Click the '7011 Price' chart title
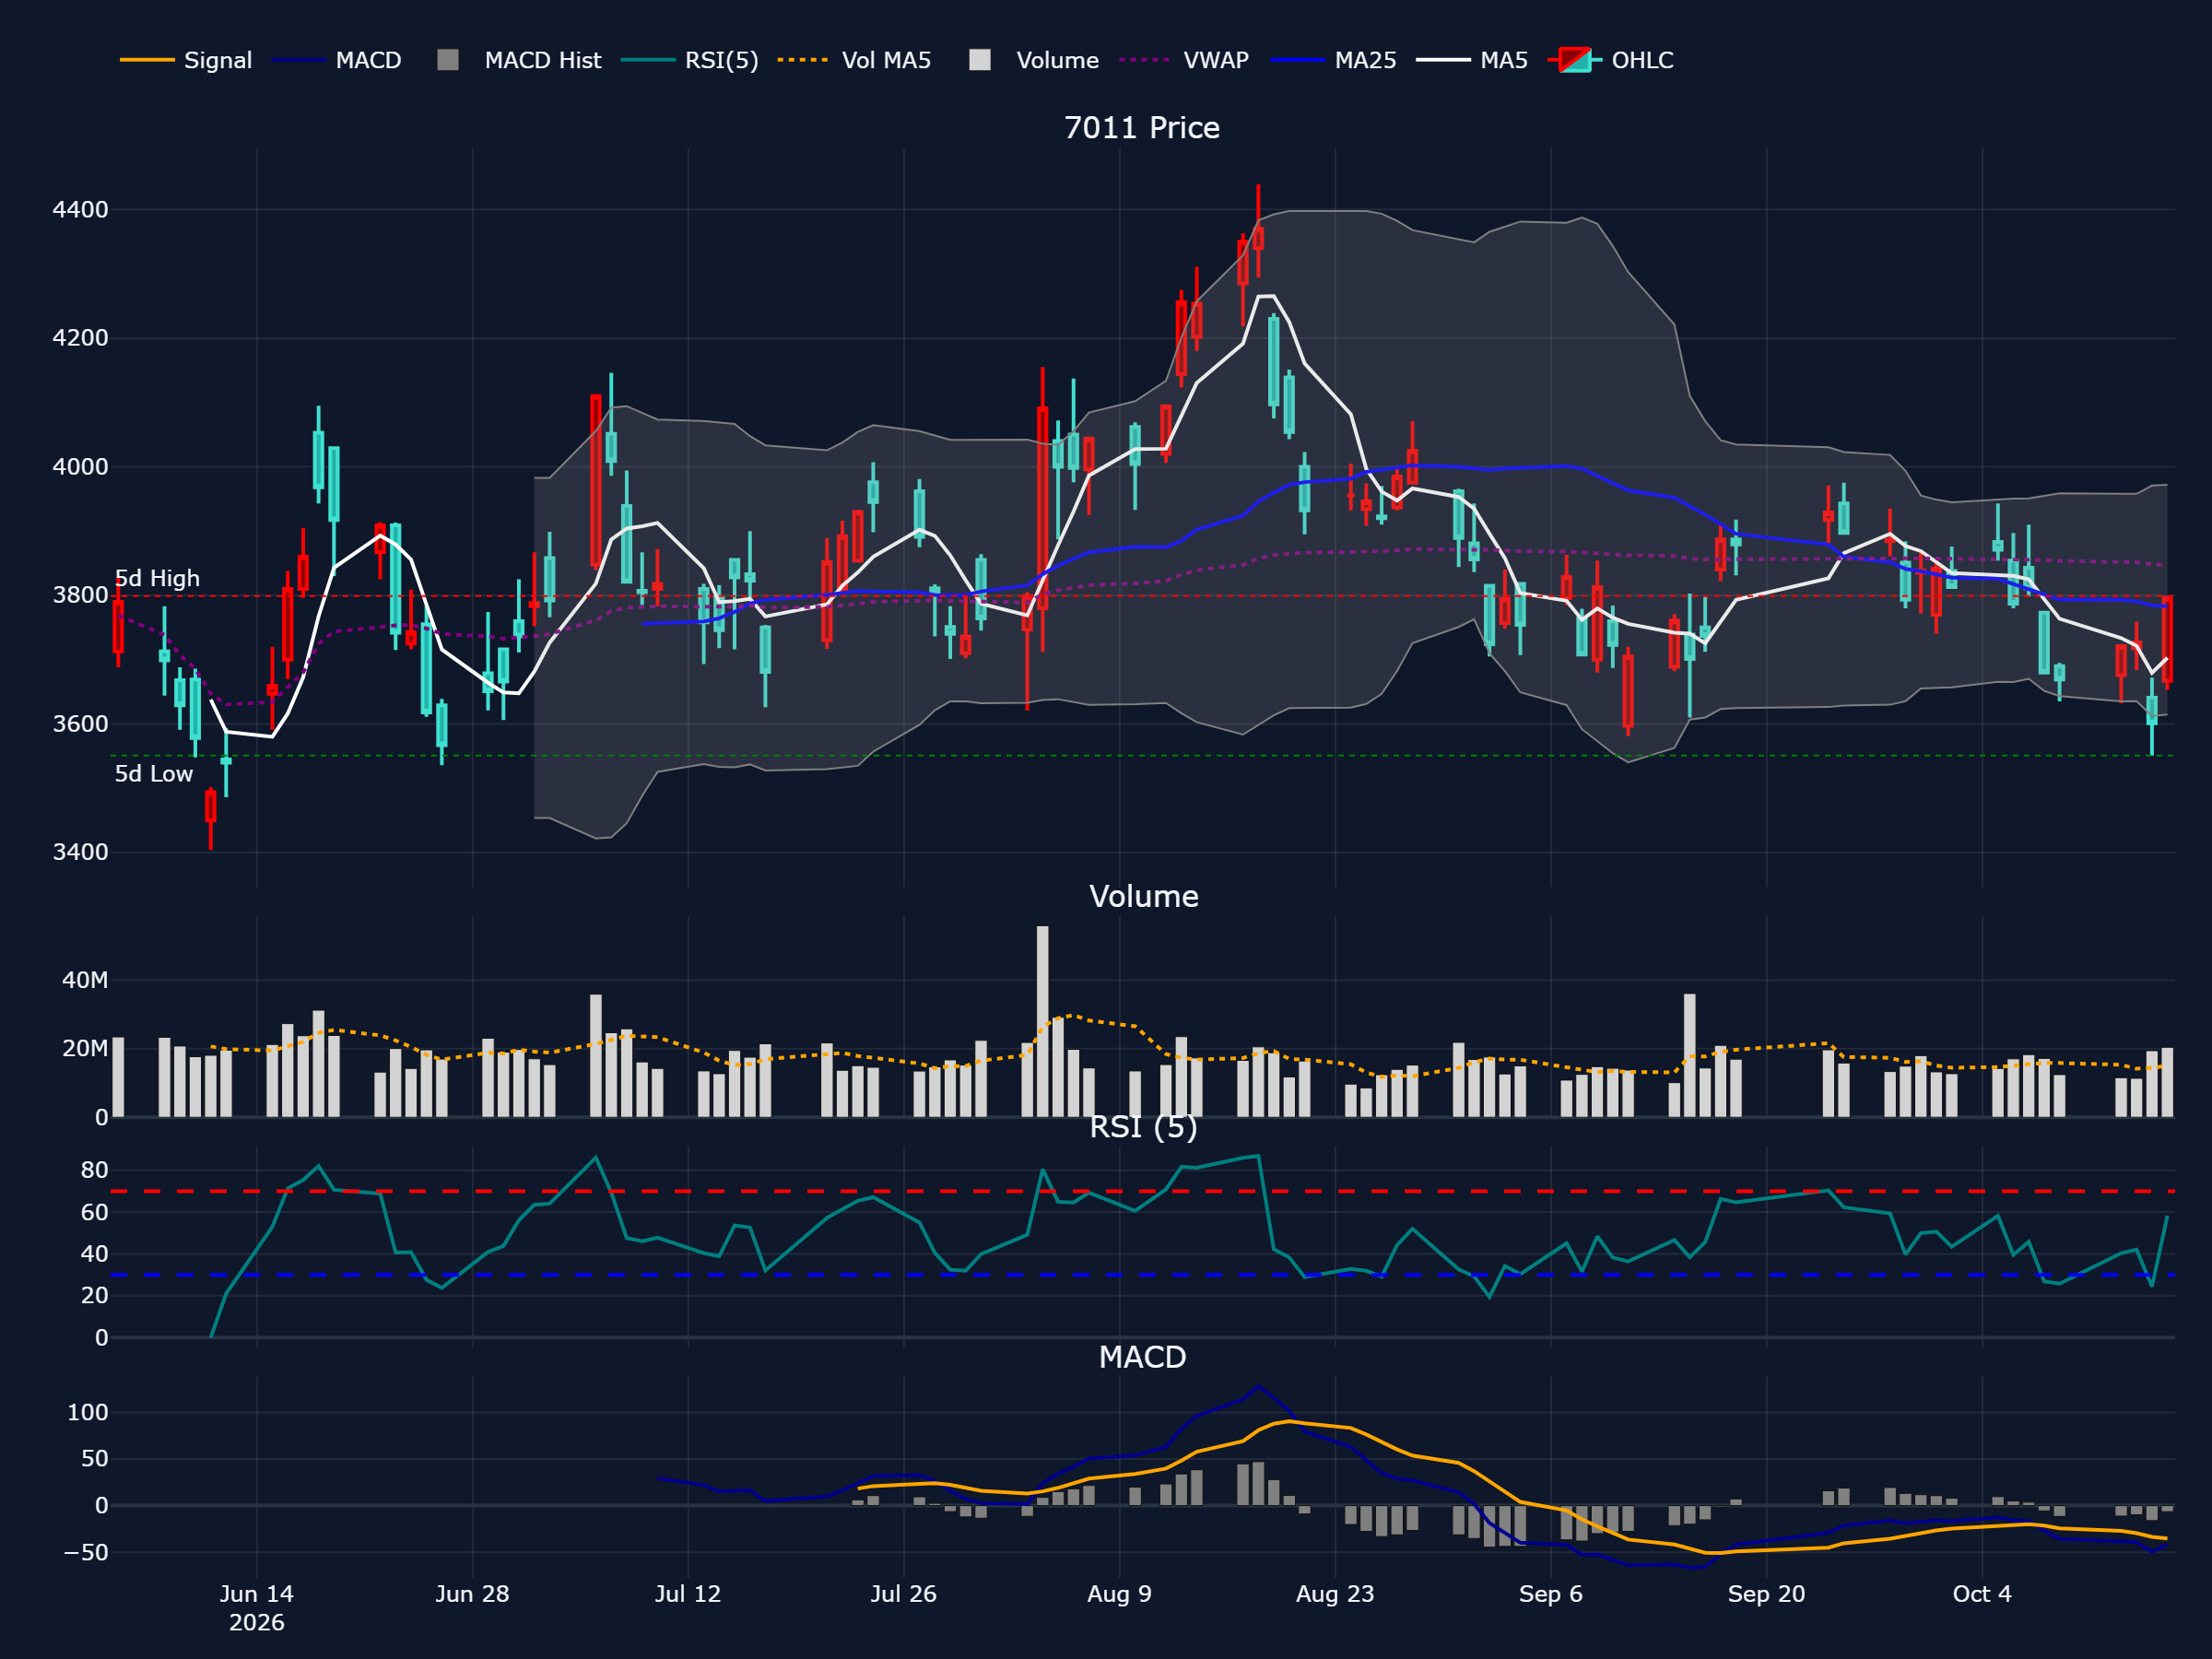Viewport: 2212px width, 1659px height. [x=1142, y=128]
